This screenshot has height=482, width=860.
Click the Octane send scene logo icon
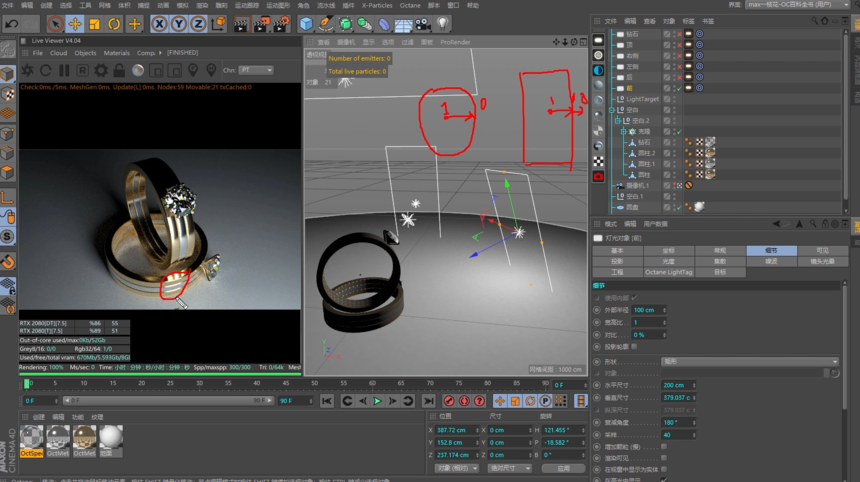pyautogui.click(x=27, y=70)
